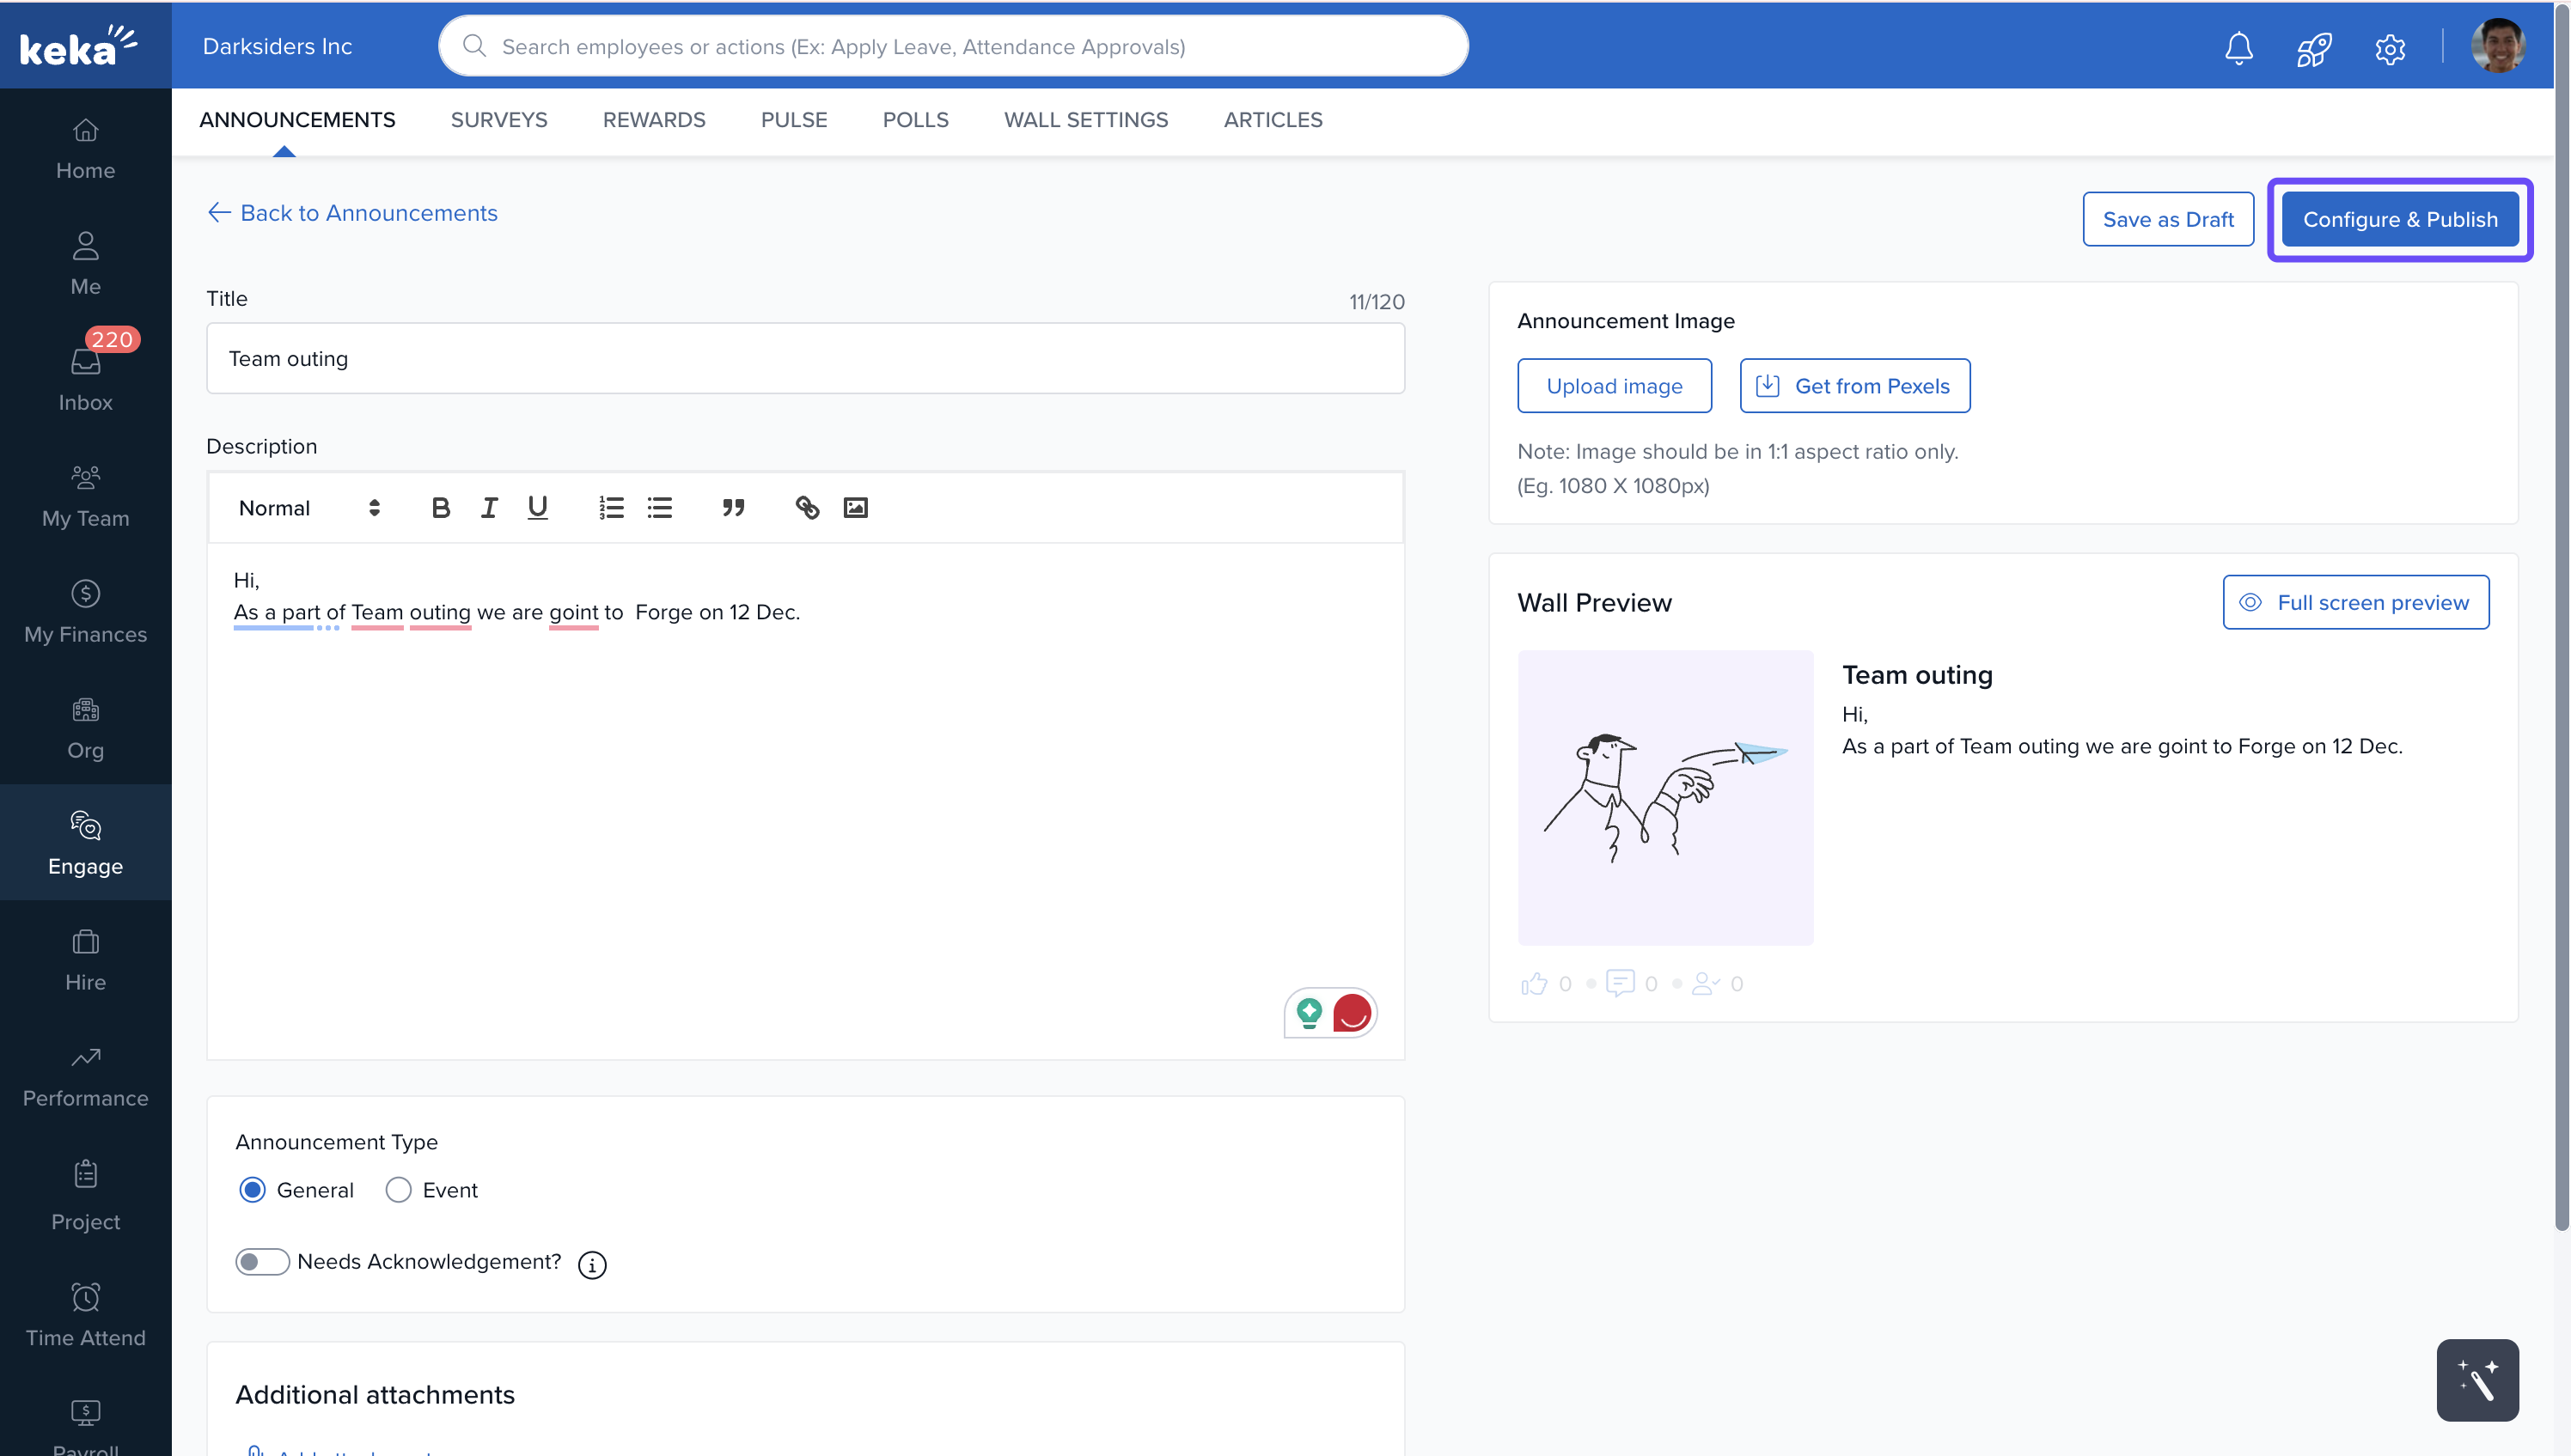This screenshot has width=2571, height=1456.
Task: Click the Bold formatting icon
Action: (440, 508)
